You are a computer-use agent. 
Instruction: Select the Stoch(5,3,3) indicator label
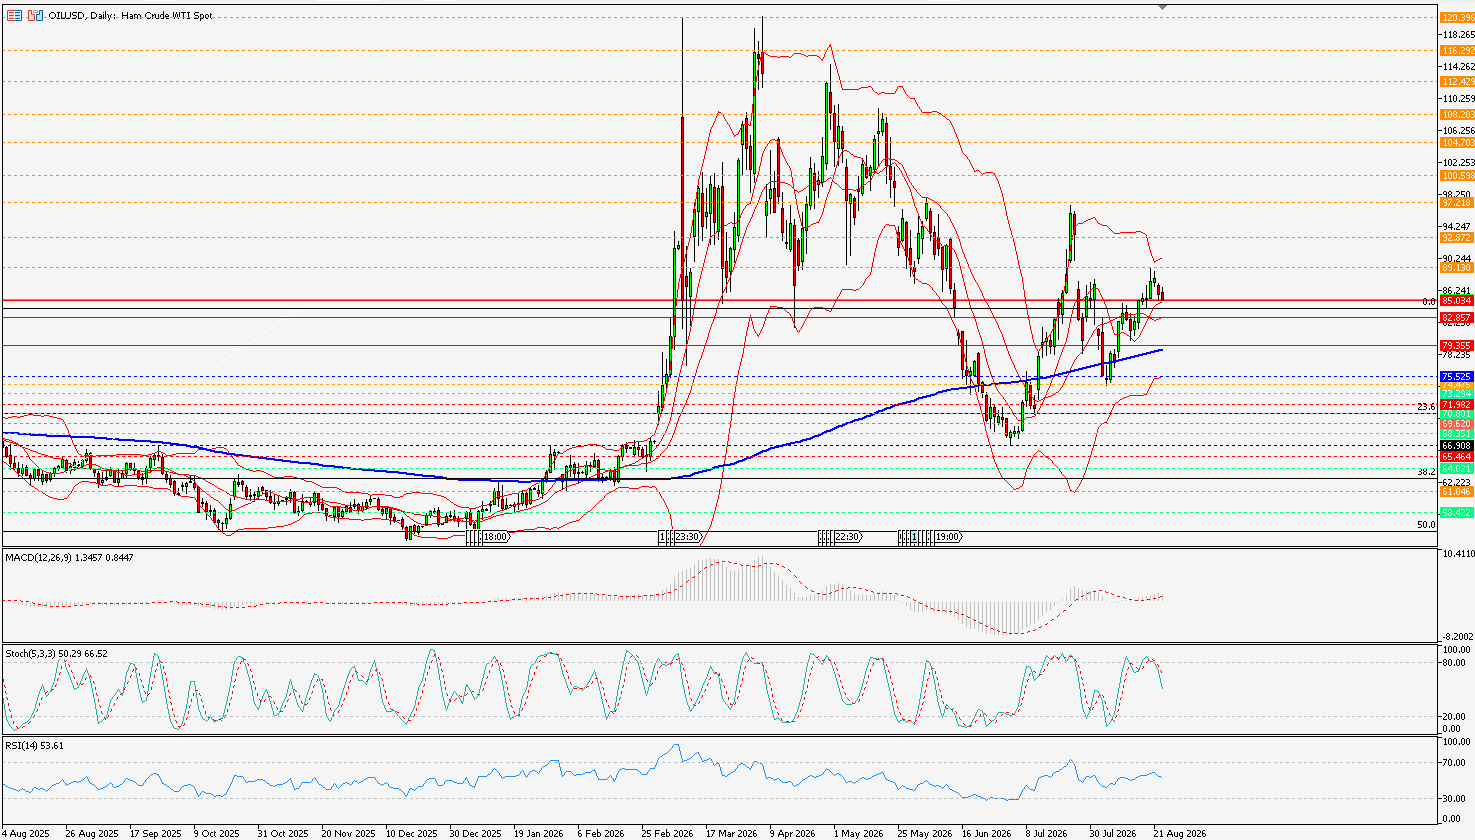tap(56, 653)
